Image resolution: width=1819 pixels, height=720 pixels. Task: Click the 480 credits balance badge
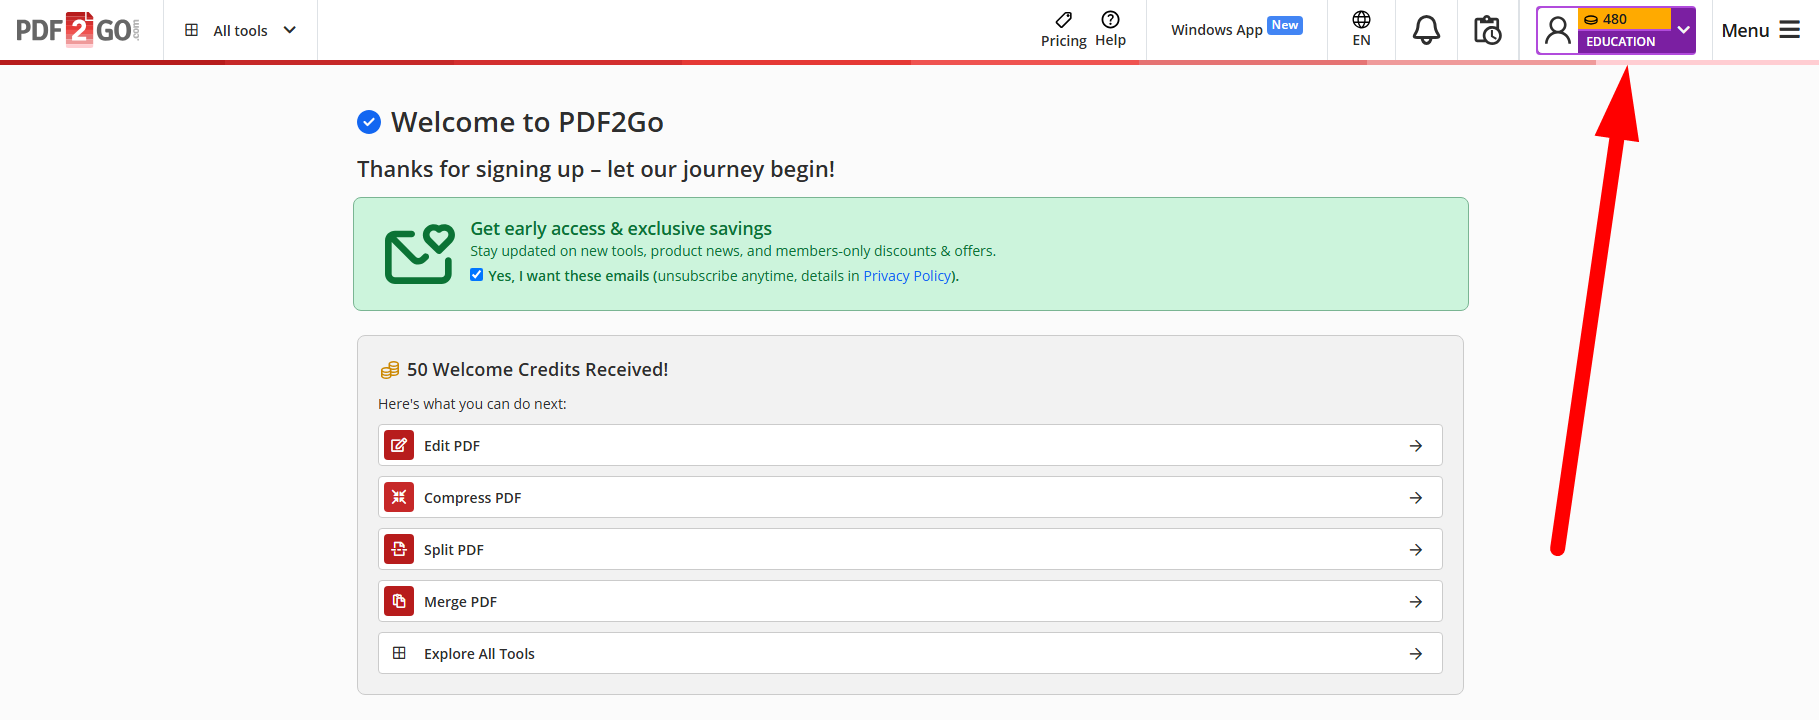tap(1622, 19)
